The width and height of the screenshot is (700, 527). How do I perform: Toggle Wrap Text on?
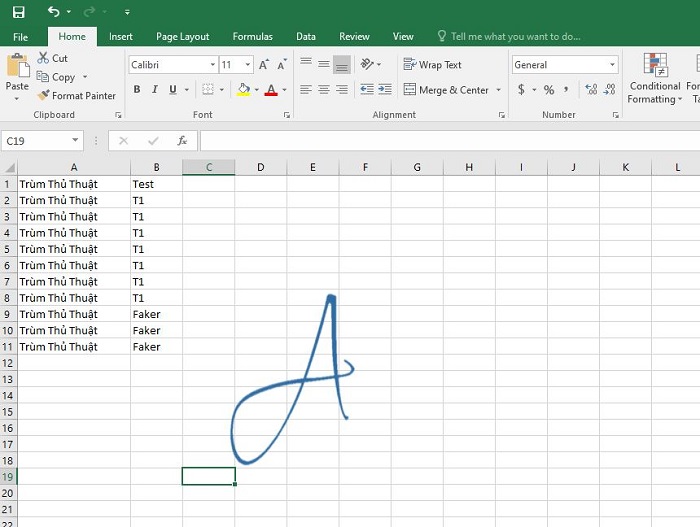(x=432, y=65)
